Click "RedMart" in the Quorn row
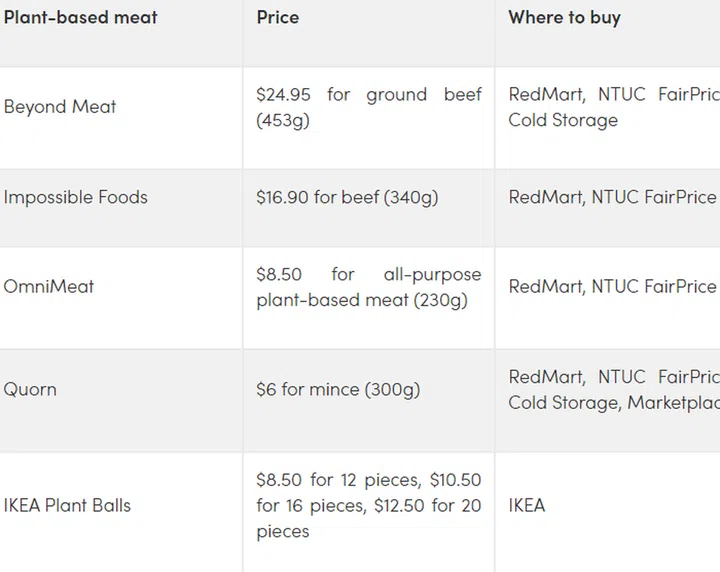 tap(546, 377)
